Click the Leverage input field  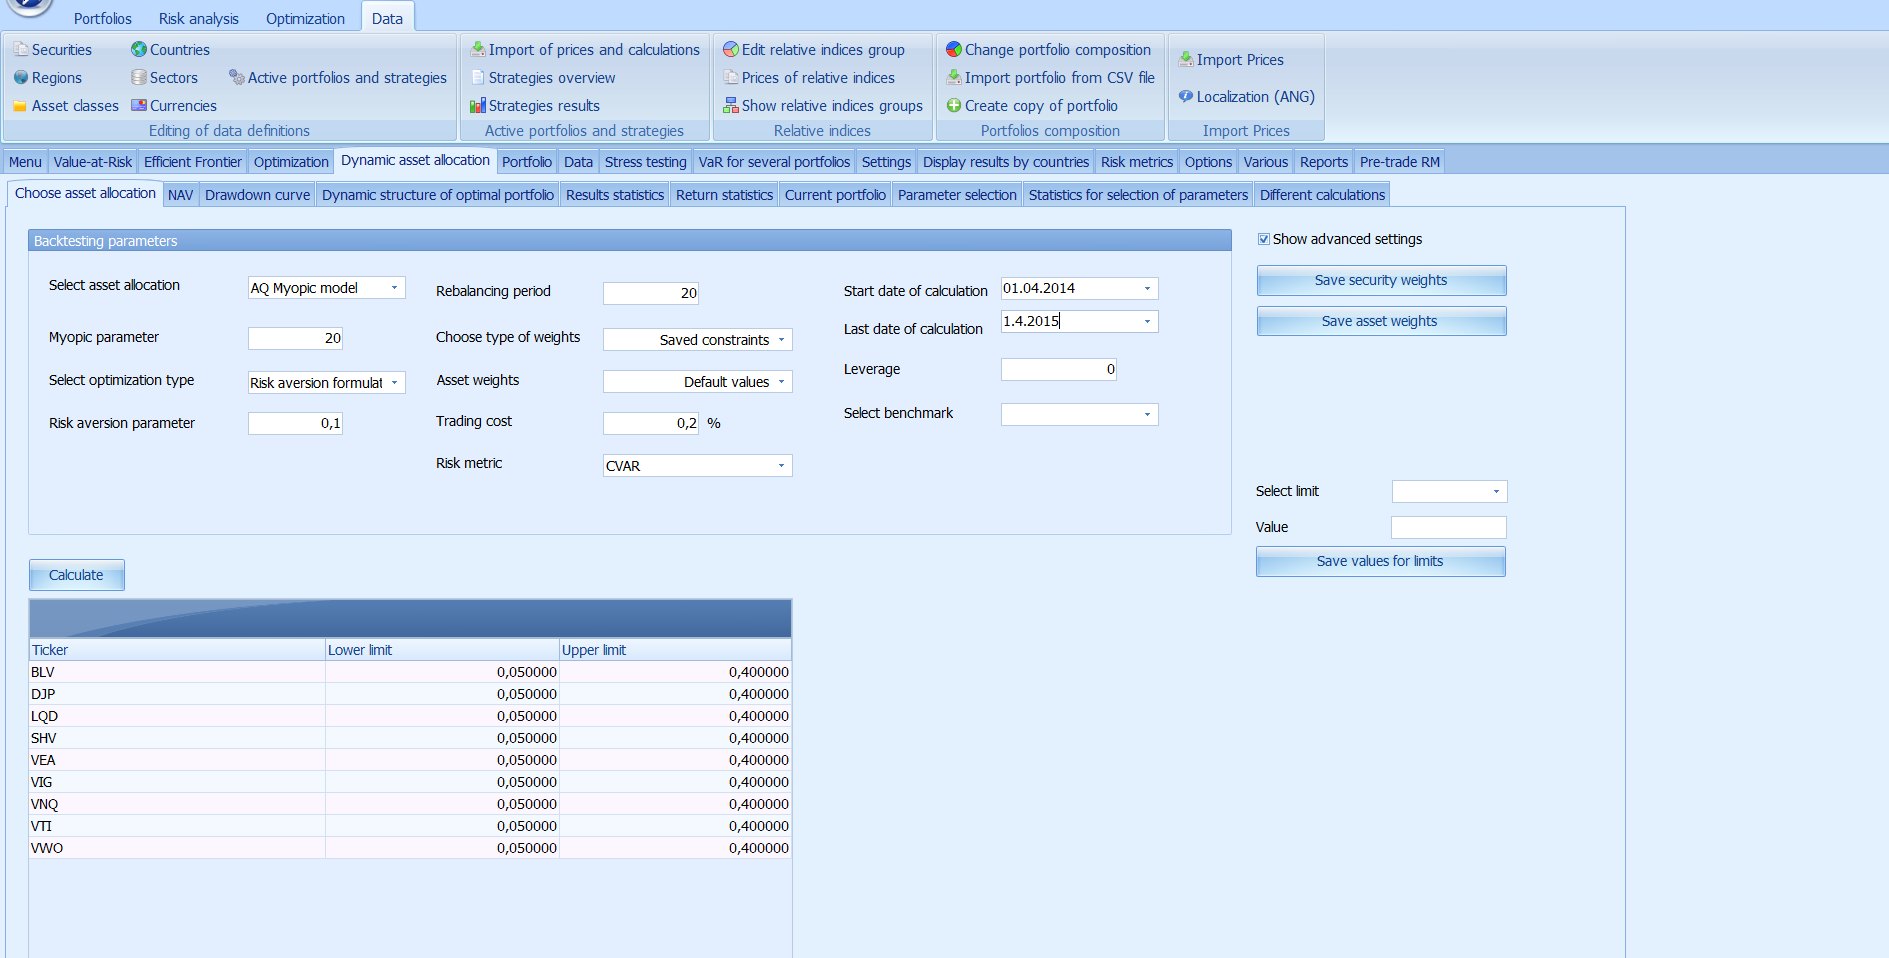tap(1059, 369)
